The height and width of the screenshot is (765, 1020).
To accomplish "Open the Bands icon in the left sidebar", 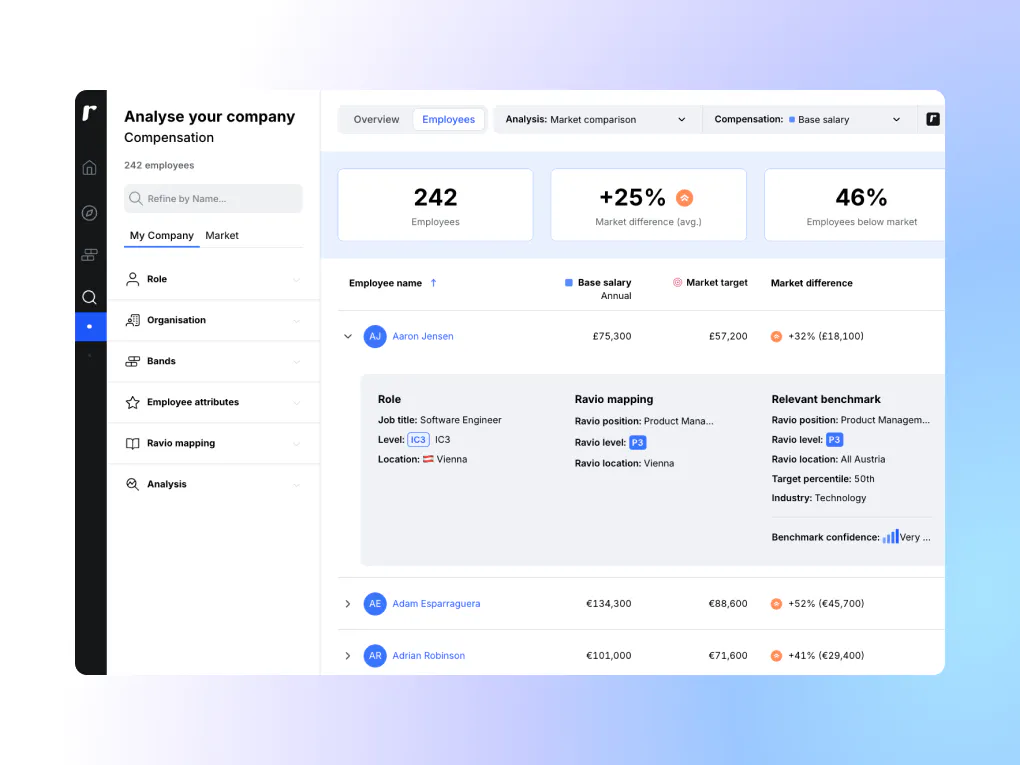I will (90, 255).
